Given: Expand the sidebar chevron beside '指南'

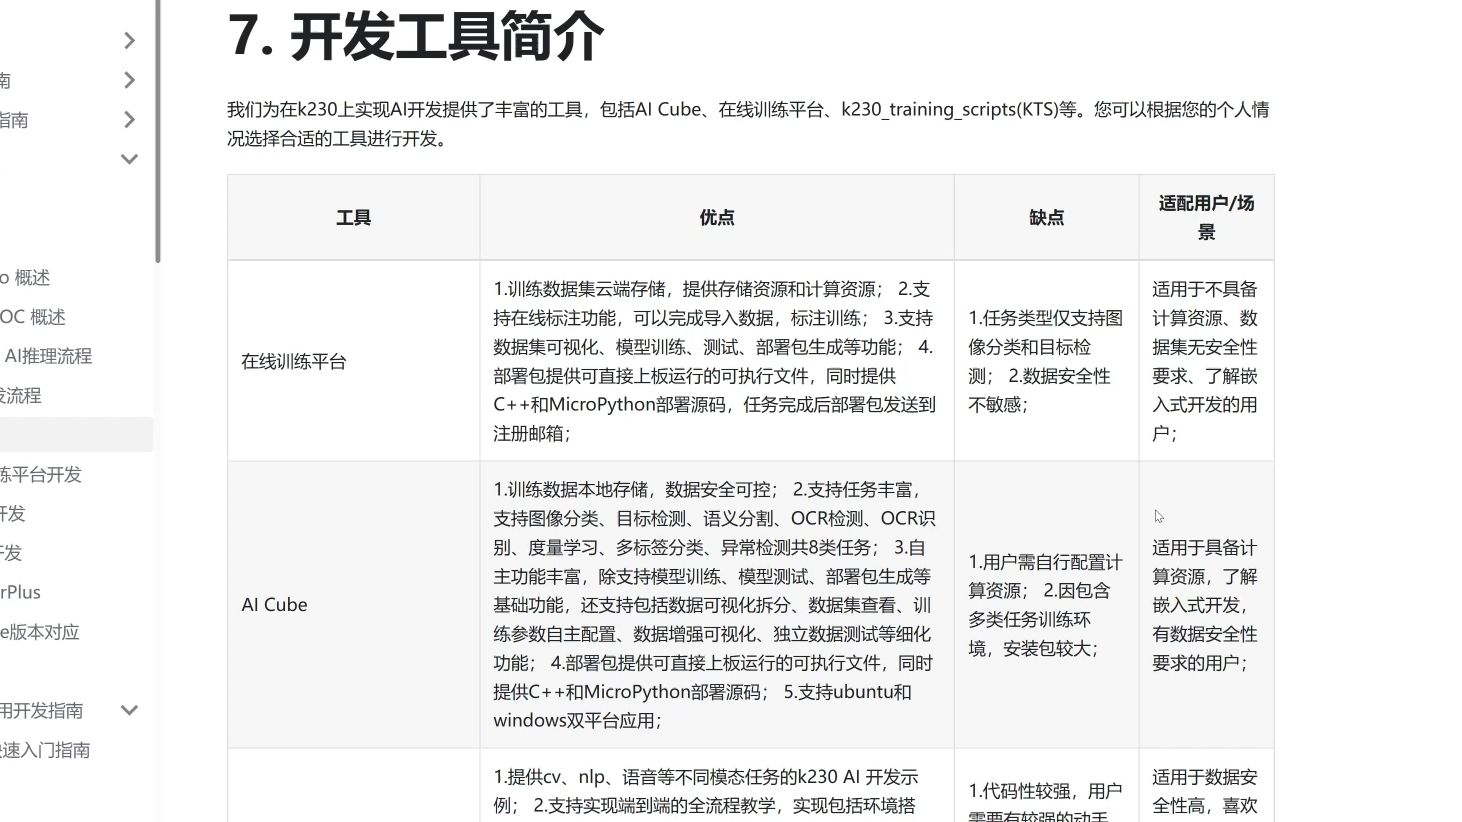Looking at the screenshot, I should (x=129, y=120).
